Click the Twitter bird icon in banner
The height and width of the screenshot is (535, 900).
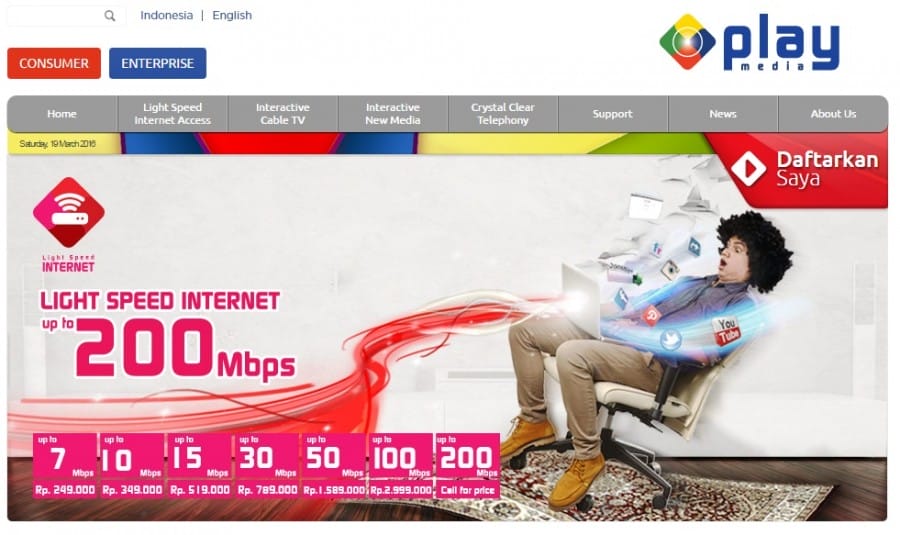tap(670, 340)
